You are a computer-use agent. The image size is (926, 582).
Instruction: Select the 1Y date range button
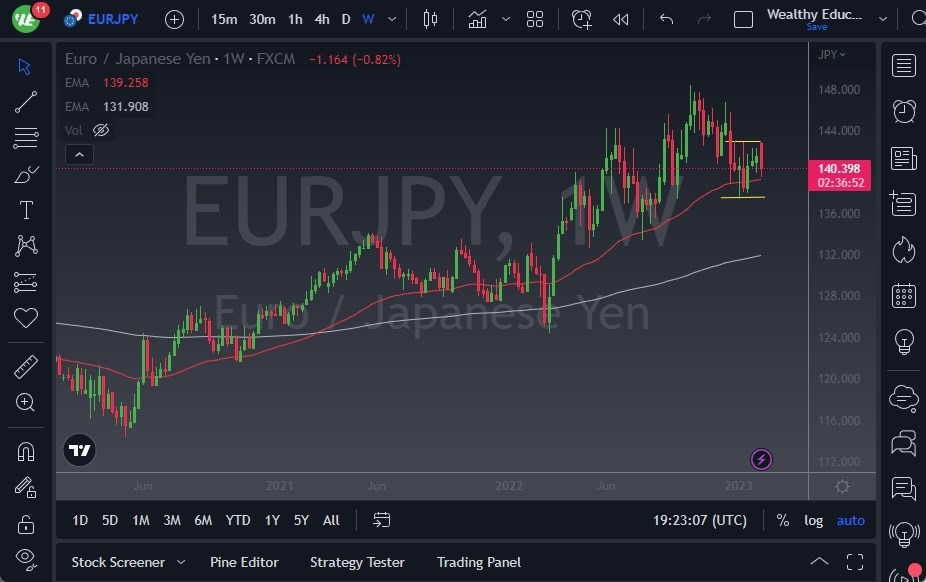[270, 520]
